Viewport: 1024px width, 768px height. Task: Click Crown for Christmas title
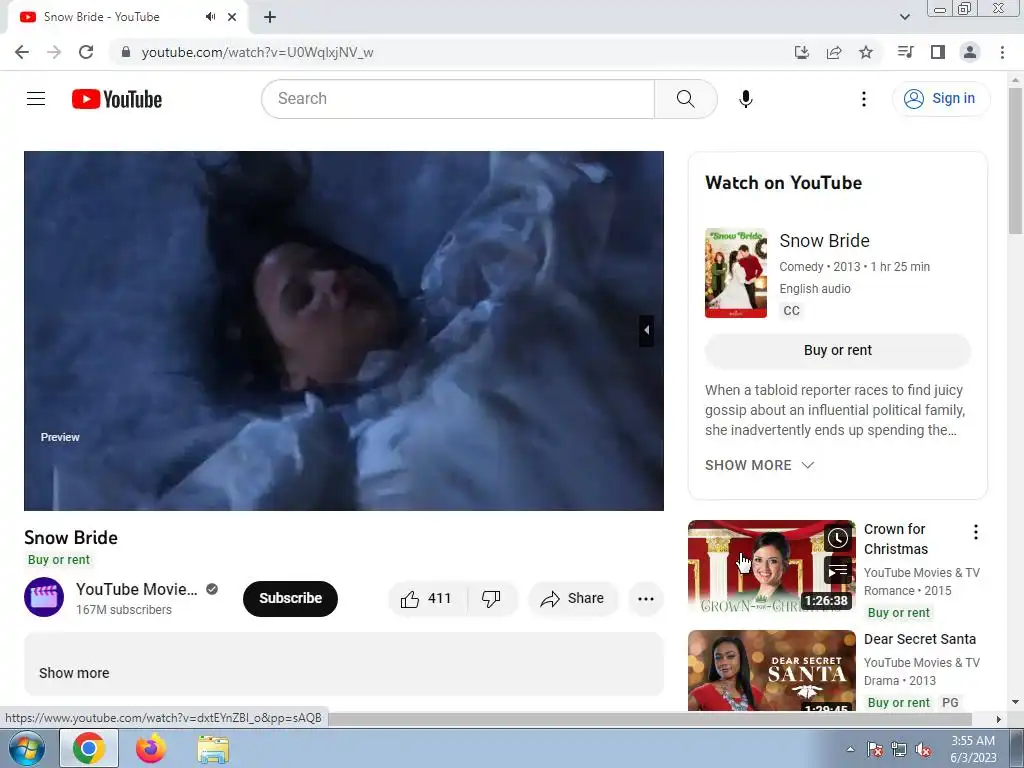(895, 539)
